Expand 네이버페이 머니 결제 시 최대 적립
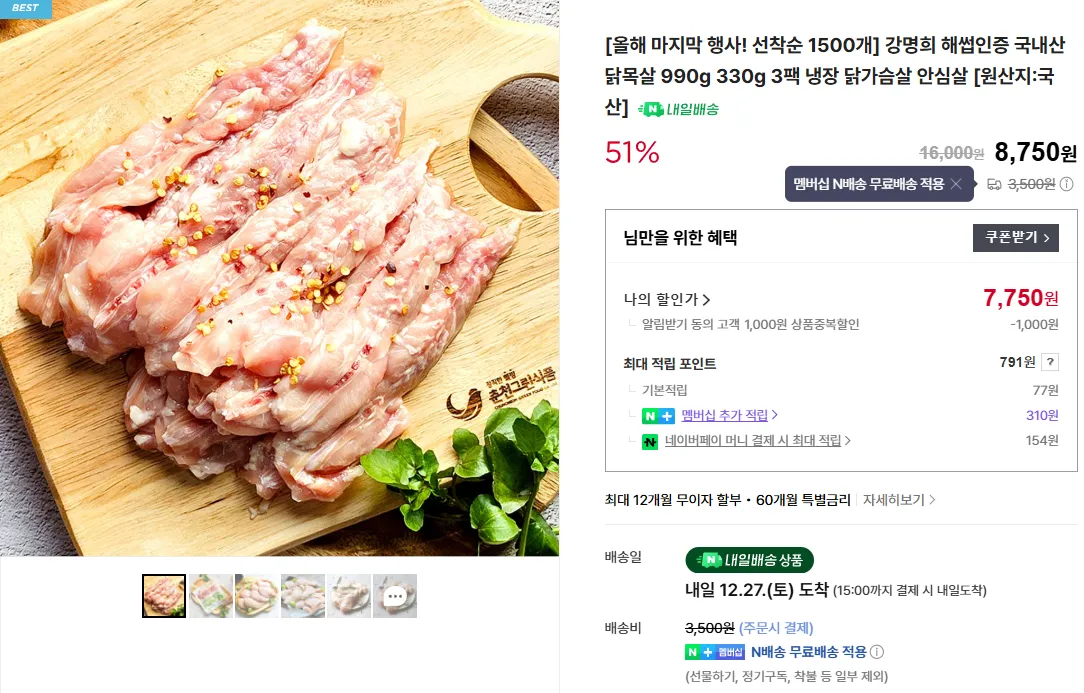Viewport: 1084px width, 693px height. click(x=758, y=441)
